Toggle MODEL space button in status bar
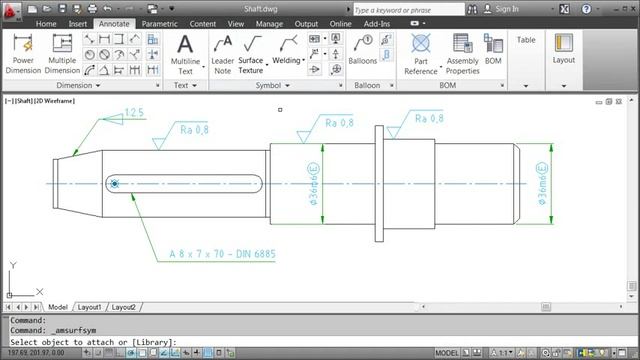Image resolution: width=640 pixels, height=360 pixels. click(x=447, y=353)
